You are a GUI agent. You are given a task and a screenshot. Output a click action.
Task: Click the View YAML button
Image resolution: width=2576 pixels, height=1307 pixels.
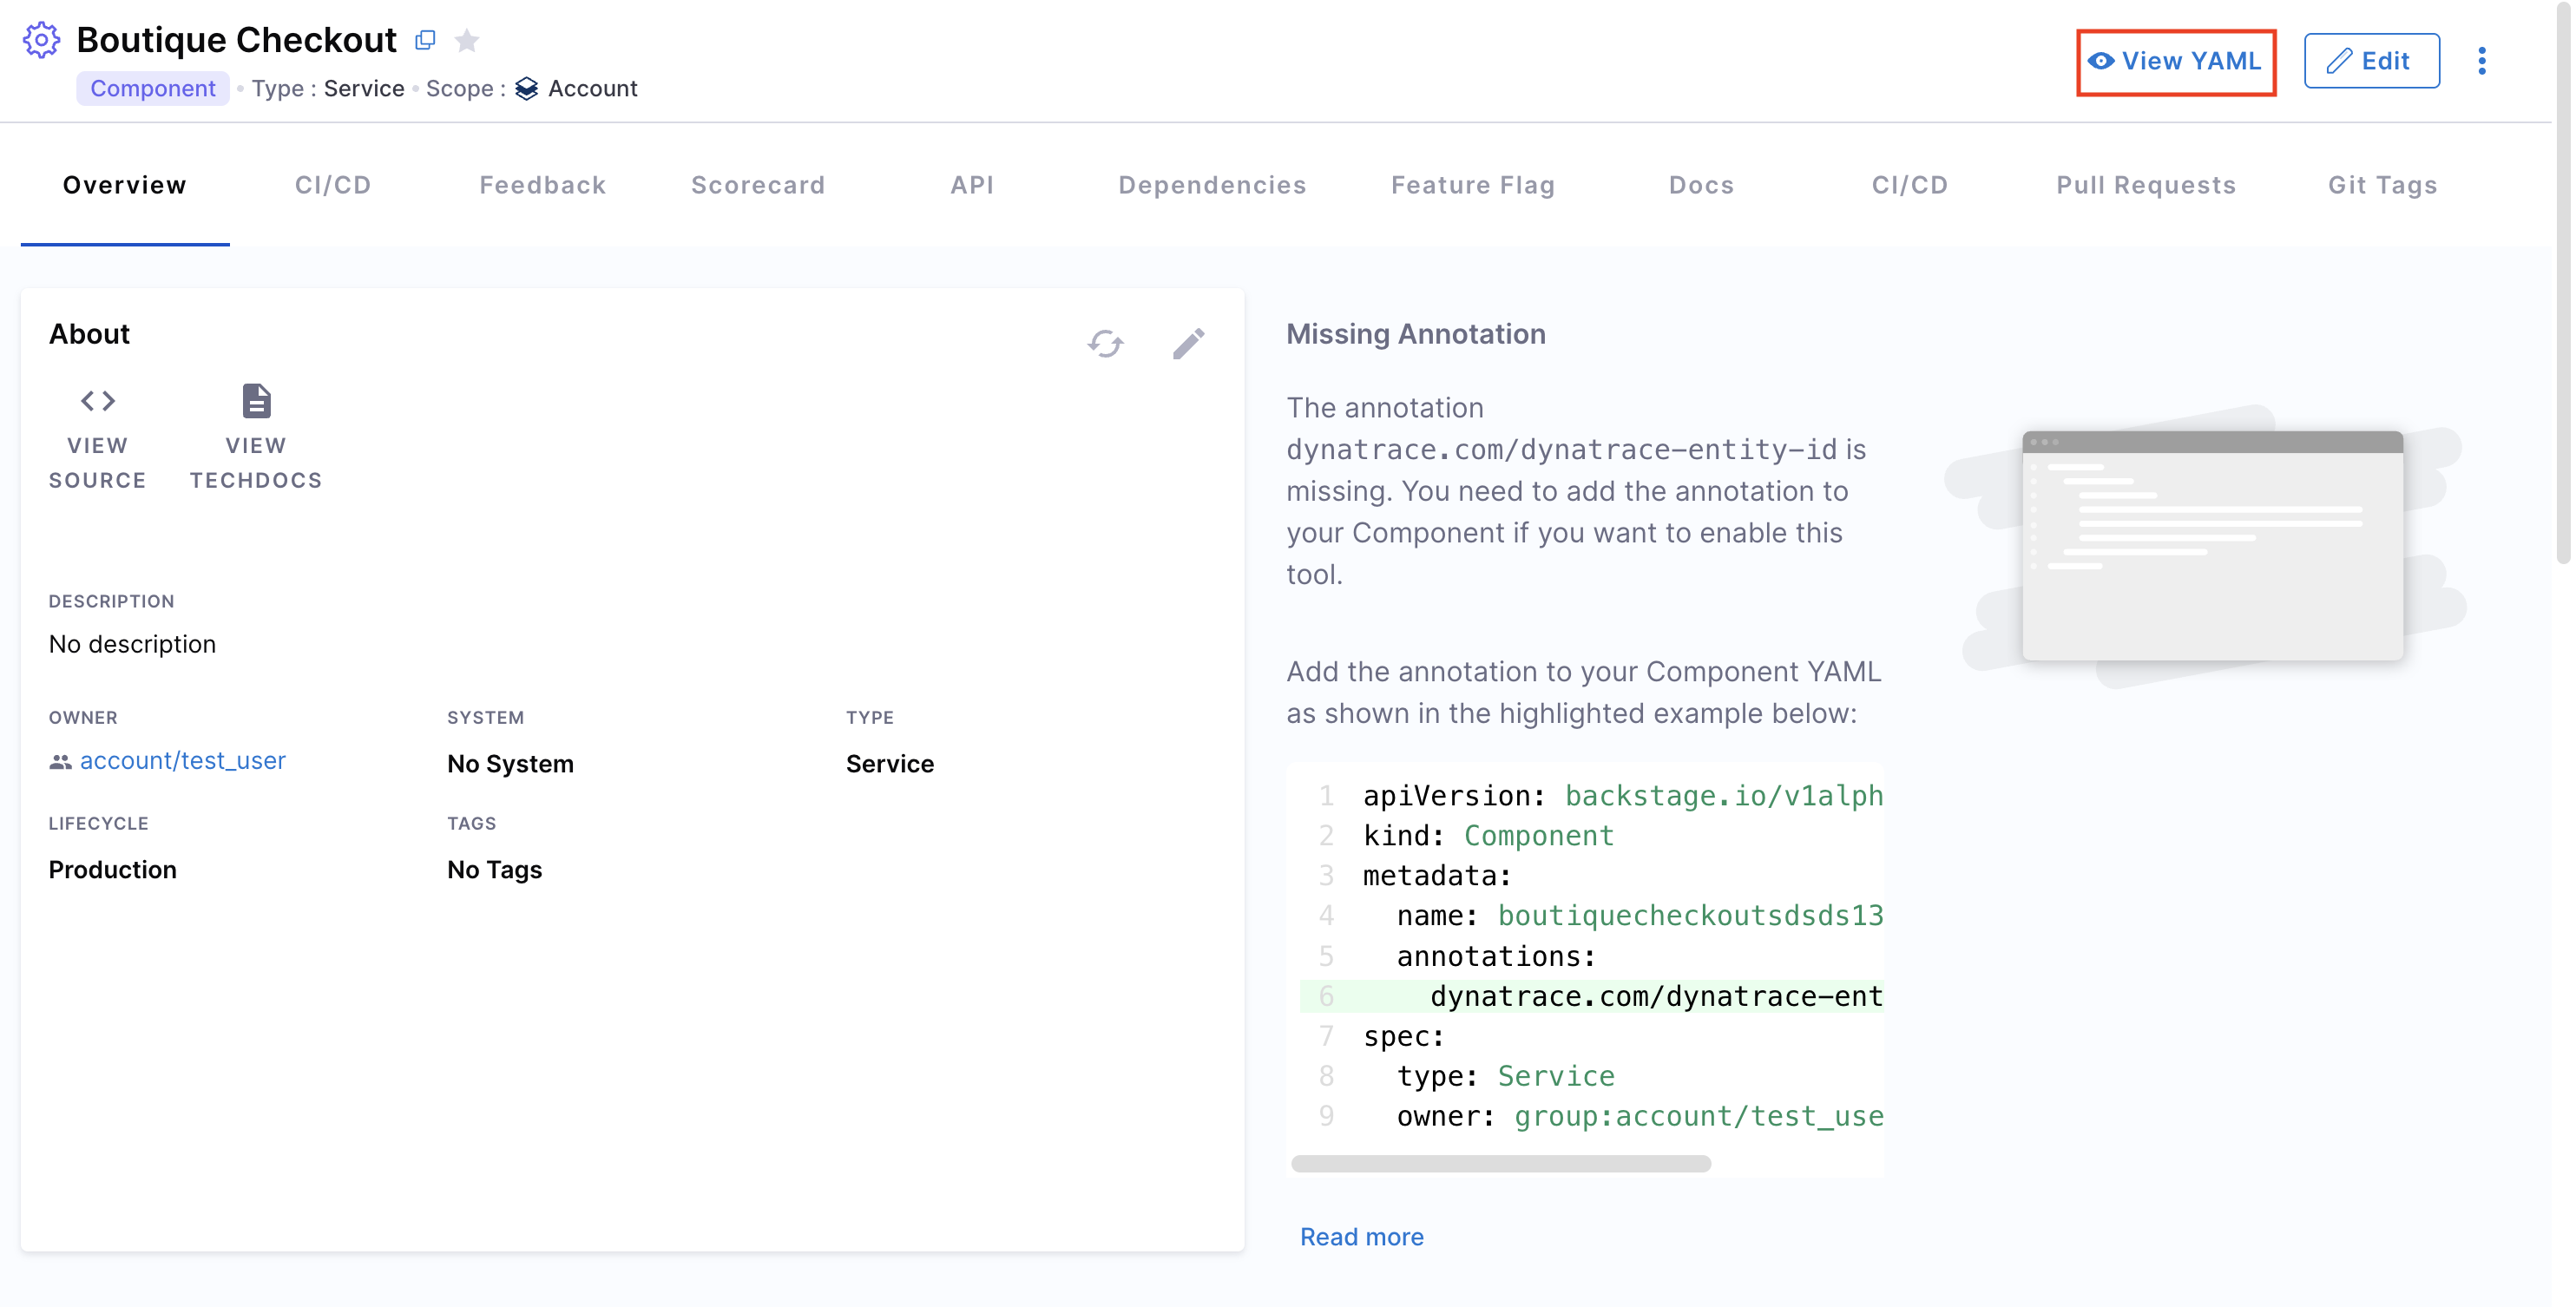pos(2175,62)
